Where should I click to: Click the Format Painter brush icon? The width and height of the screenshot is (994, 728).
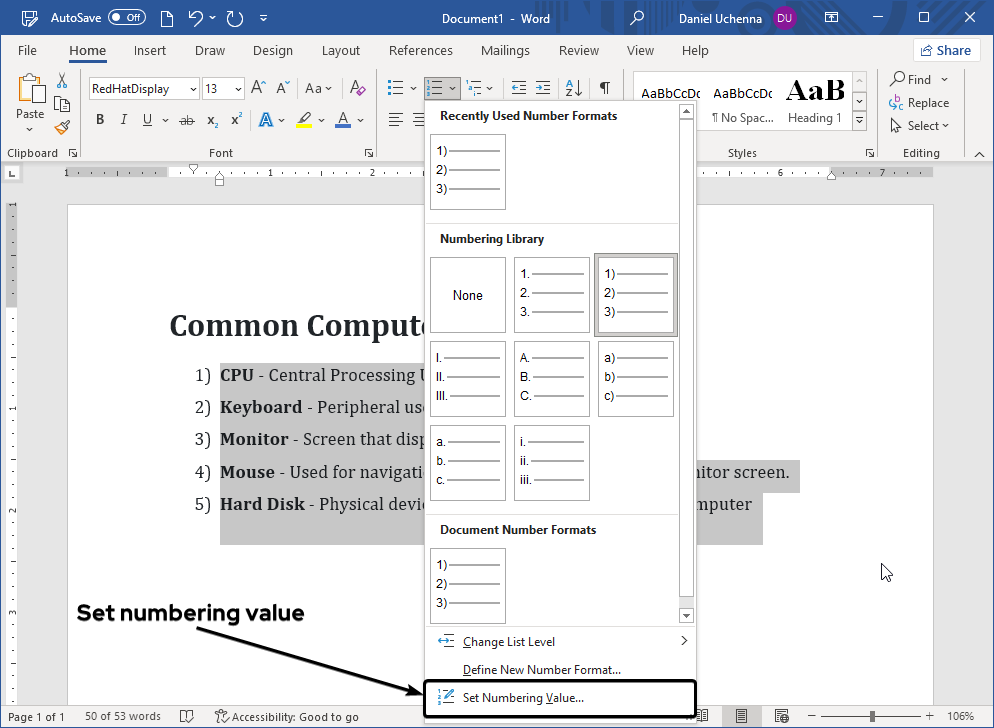[x=62, y=127]
